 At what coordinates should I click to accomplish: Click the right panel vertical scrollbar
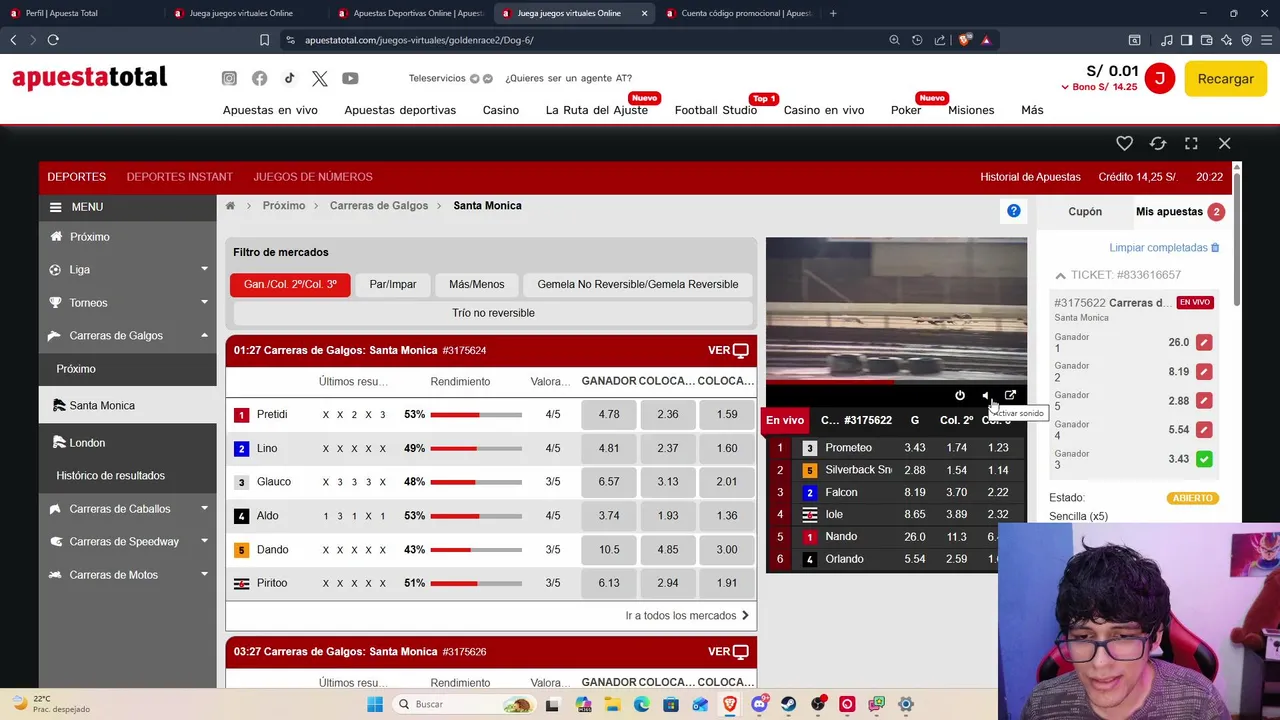(1237, 240)
